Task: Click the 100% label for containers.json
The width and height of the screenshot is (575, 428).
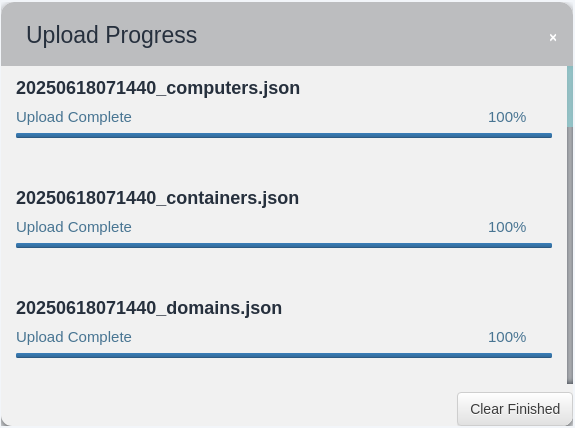Action: tap(507, 227)
